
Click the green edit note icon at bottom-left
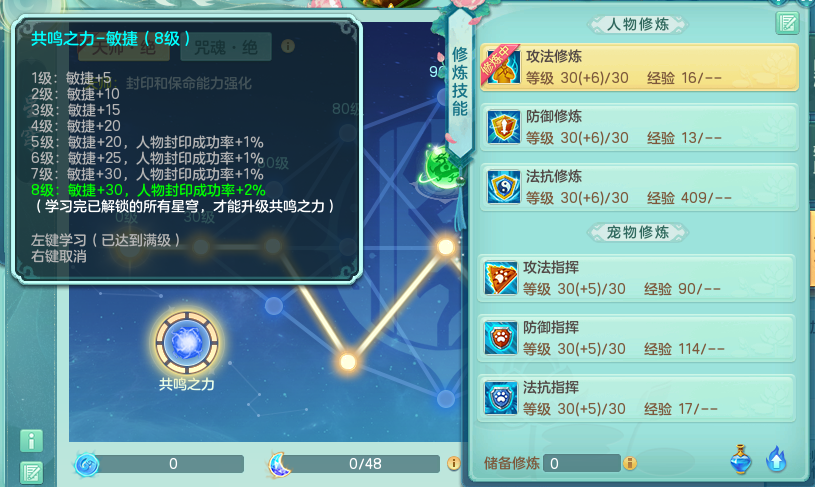(32, 473)
